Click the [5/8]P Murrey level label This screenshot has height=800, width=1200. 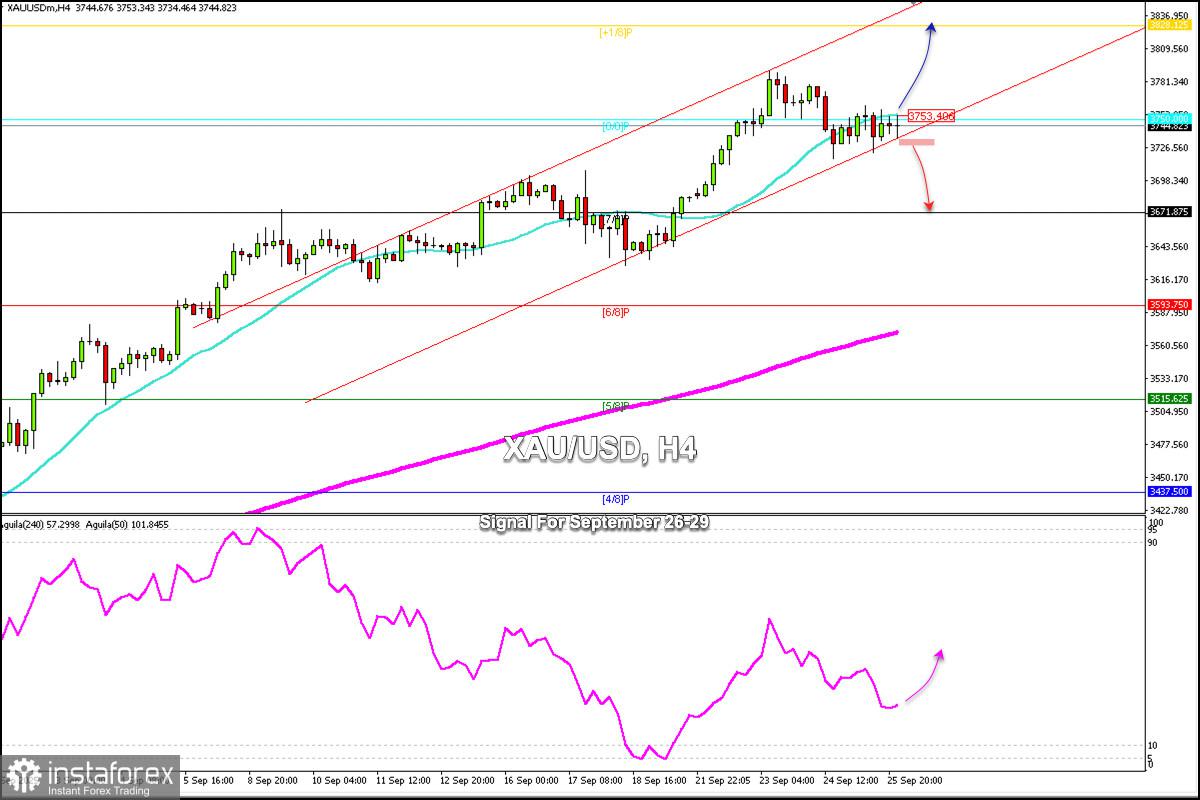point(615,405)
